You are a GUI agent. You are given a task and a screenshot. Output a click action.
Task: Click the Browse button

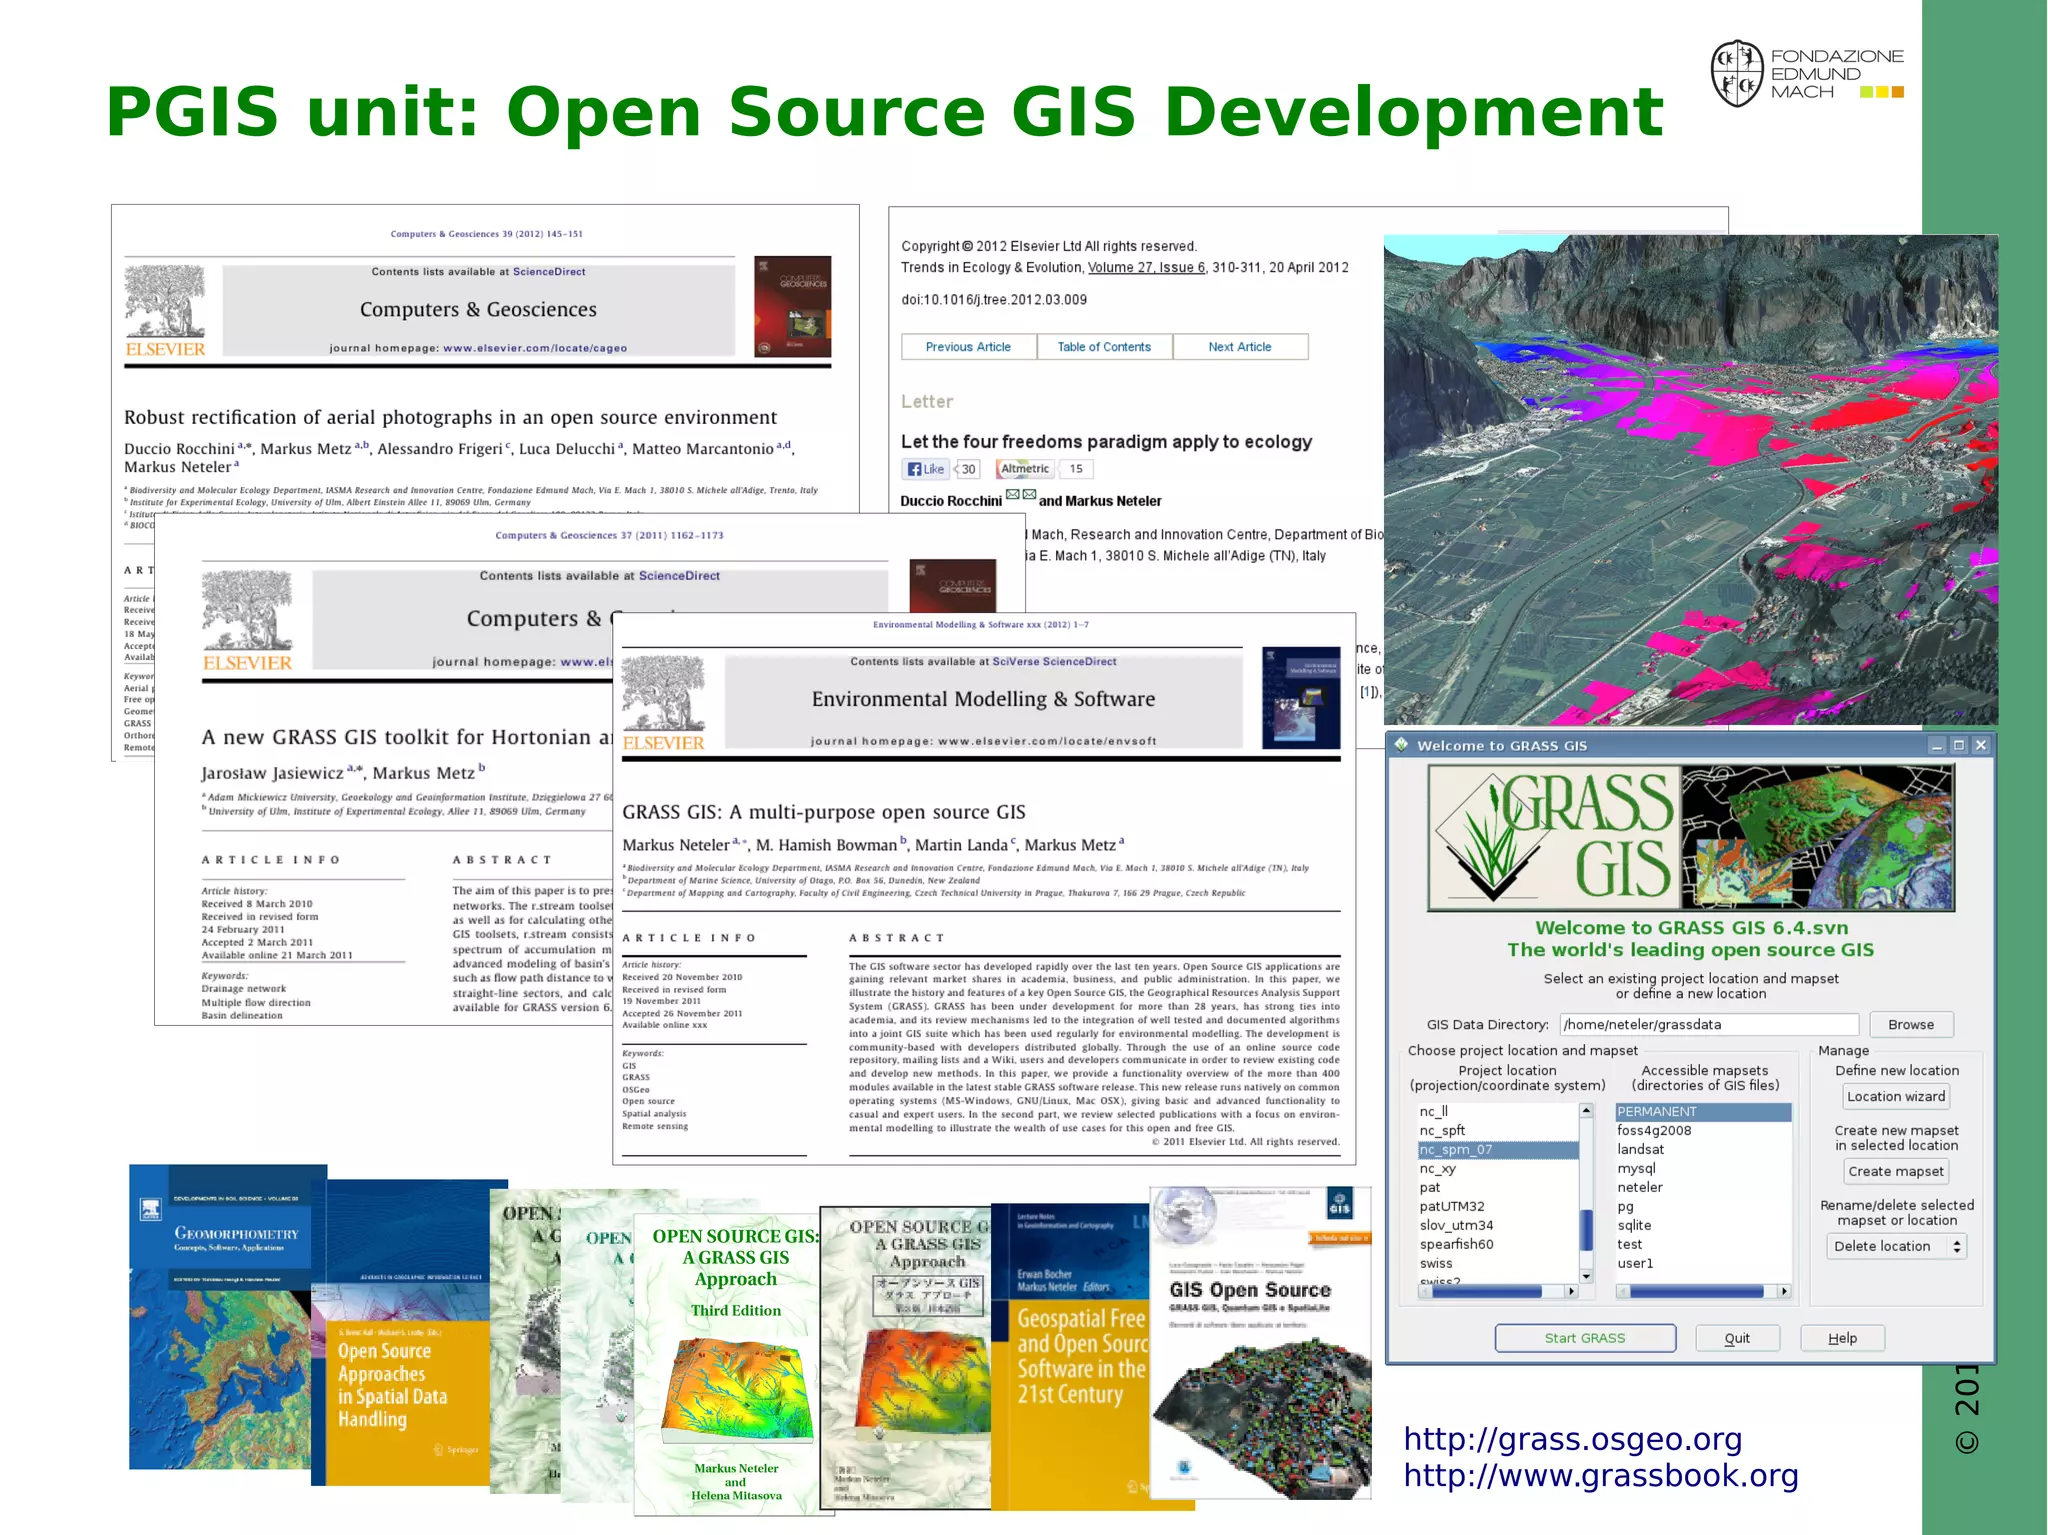point(1911,1024)
